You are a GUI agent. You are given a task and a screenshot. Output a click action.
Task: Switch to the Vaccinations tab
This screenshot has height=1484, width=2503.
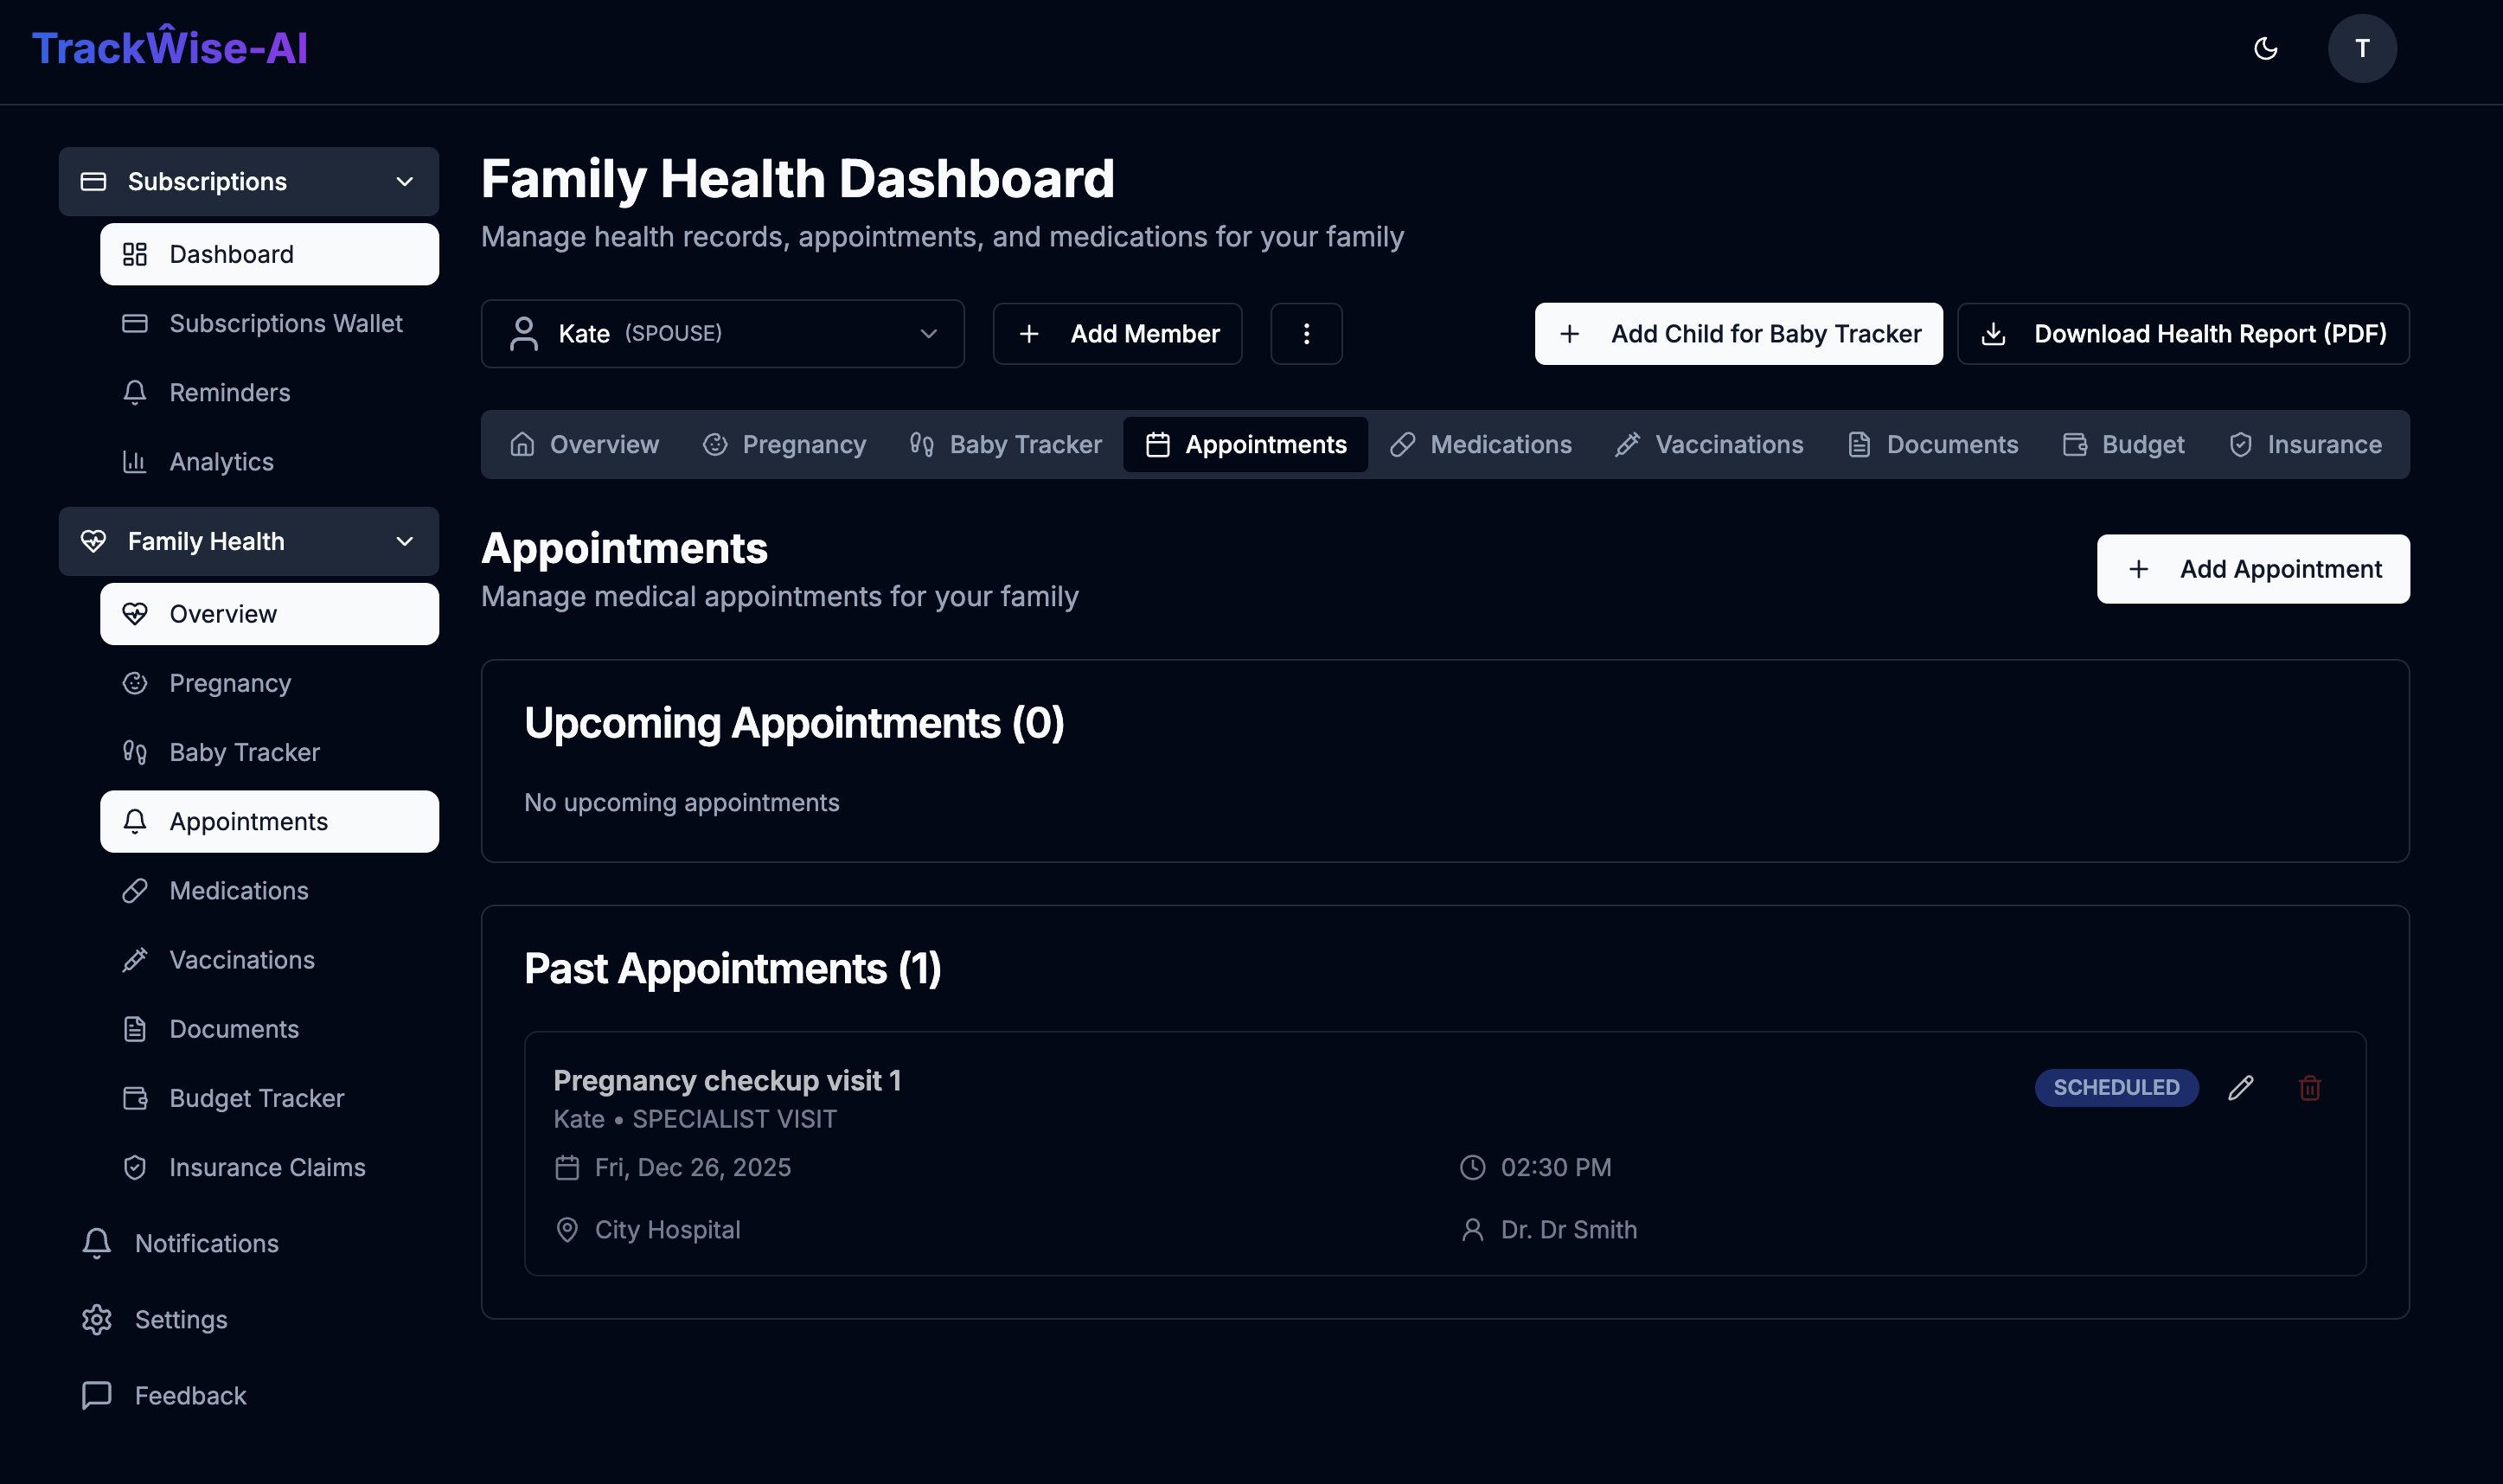1708,444
